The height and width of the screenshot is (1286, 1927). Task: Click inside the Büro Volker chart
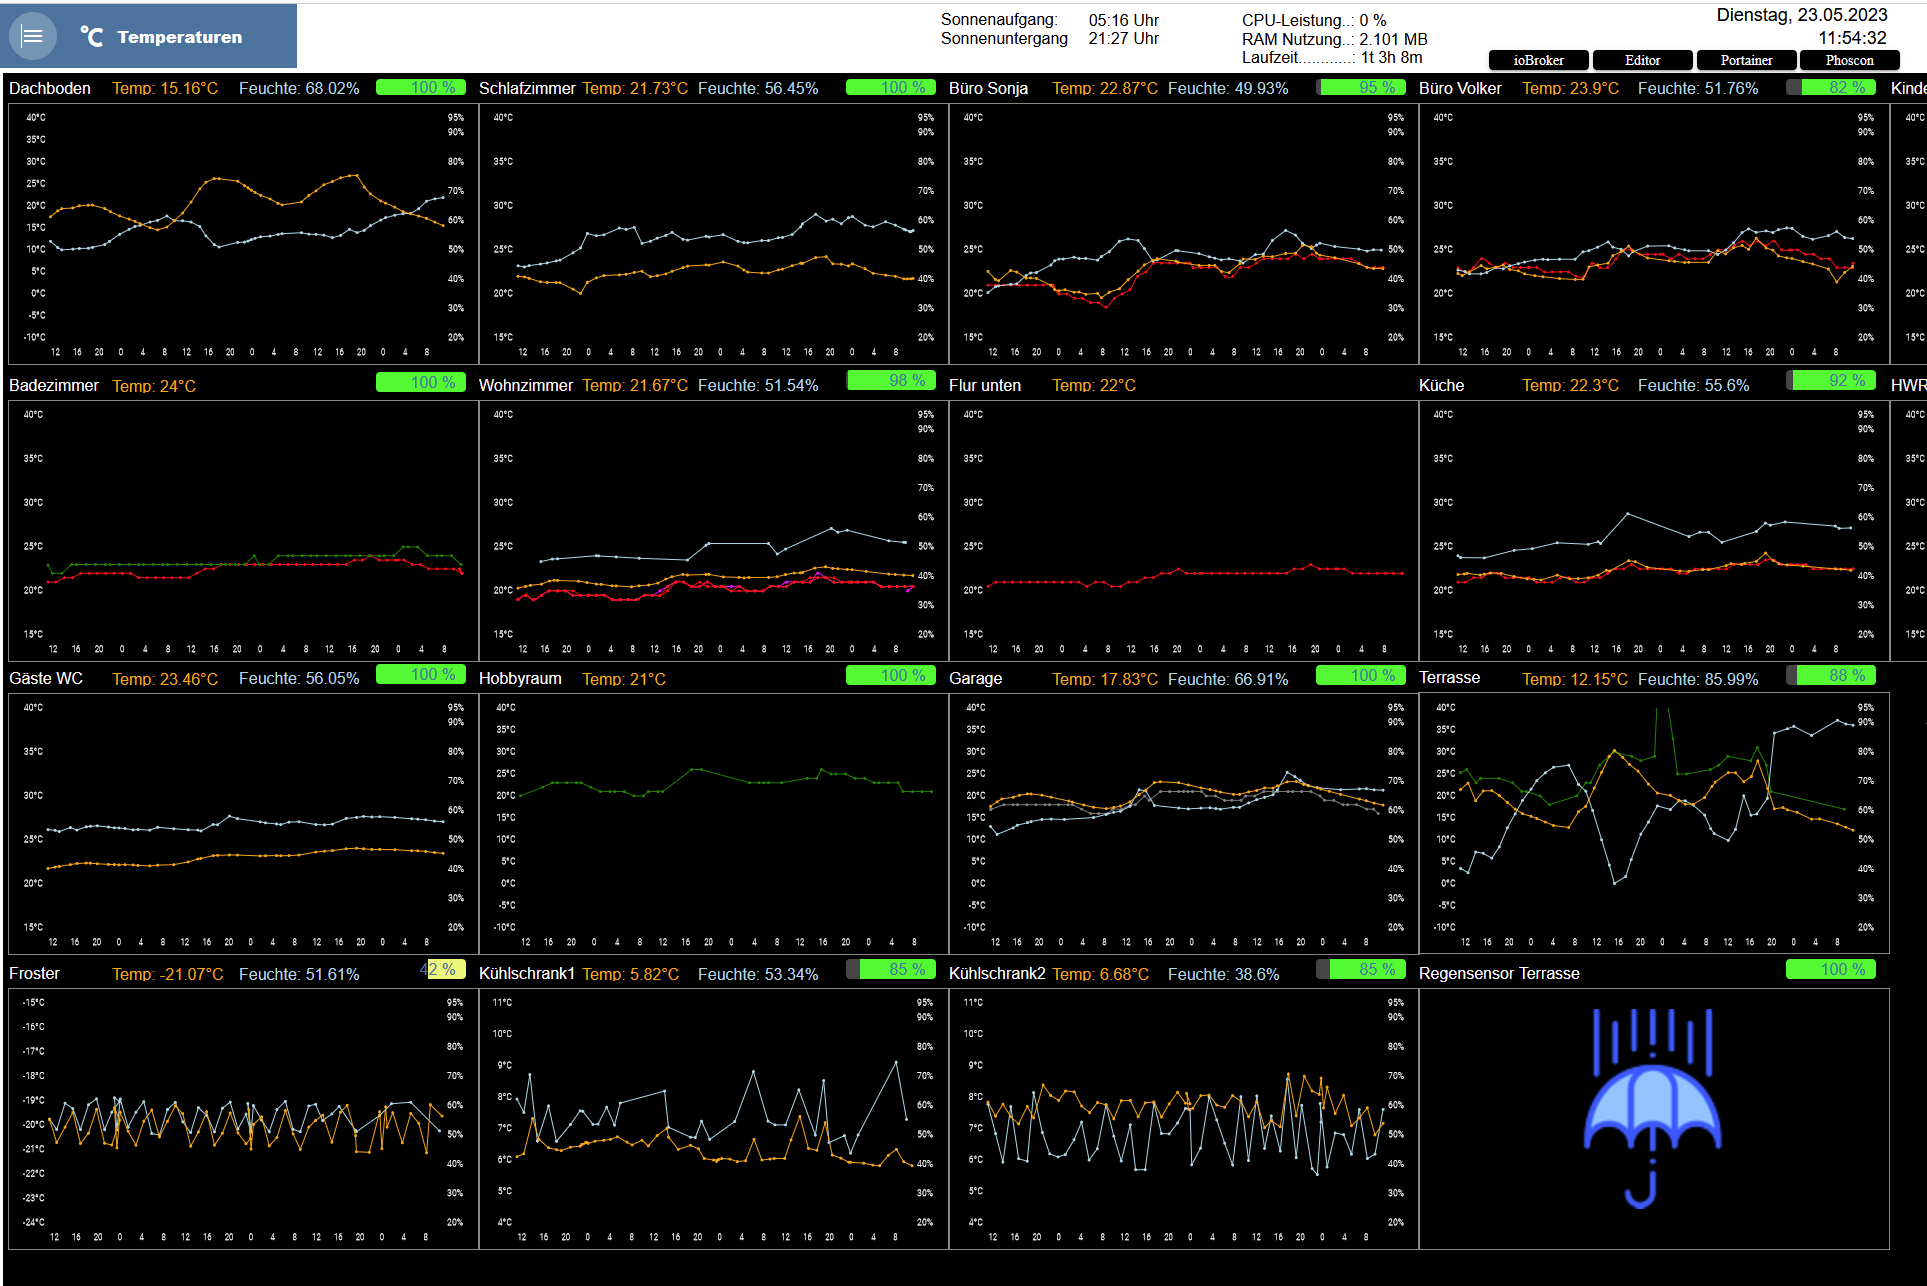click(x=1653, y=233)
